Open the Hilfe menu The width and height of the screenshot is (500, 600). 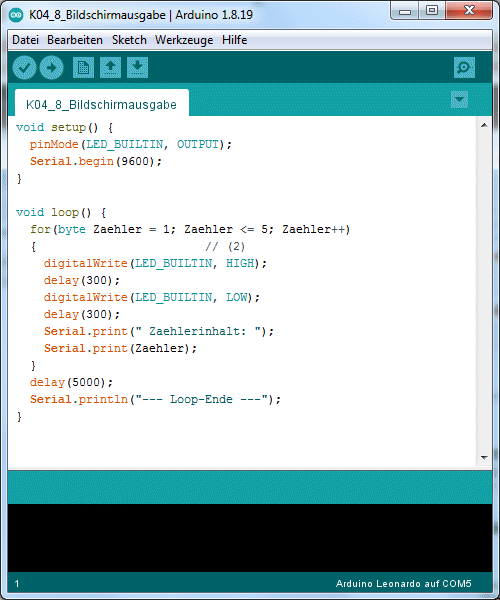[235, 40]
